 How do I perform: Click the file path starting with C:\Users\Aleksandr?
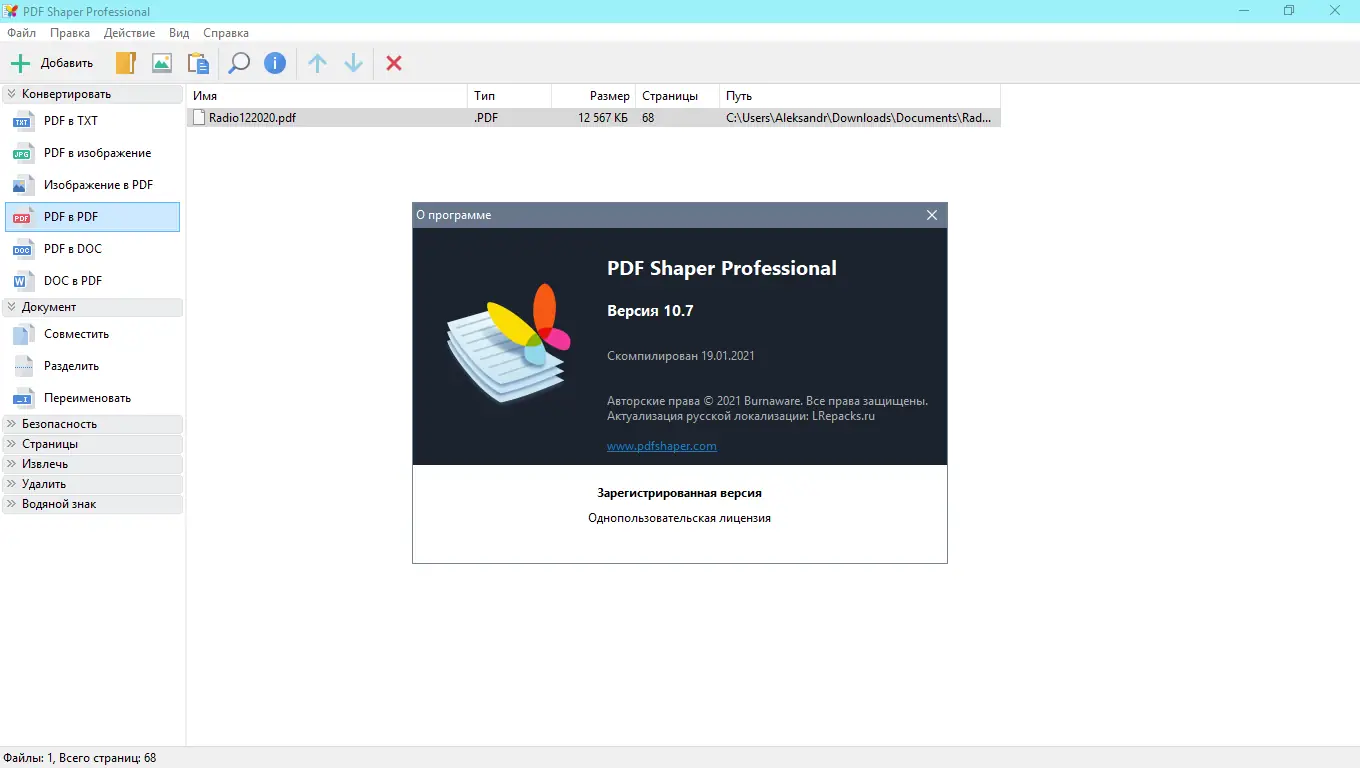[859, 118]
